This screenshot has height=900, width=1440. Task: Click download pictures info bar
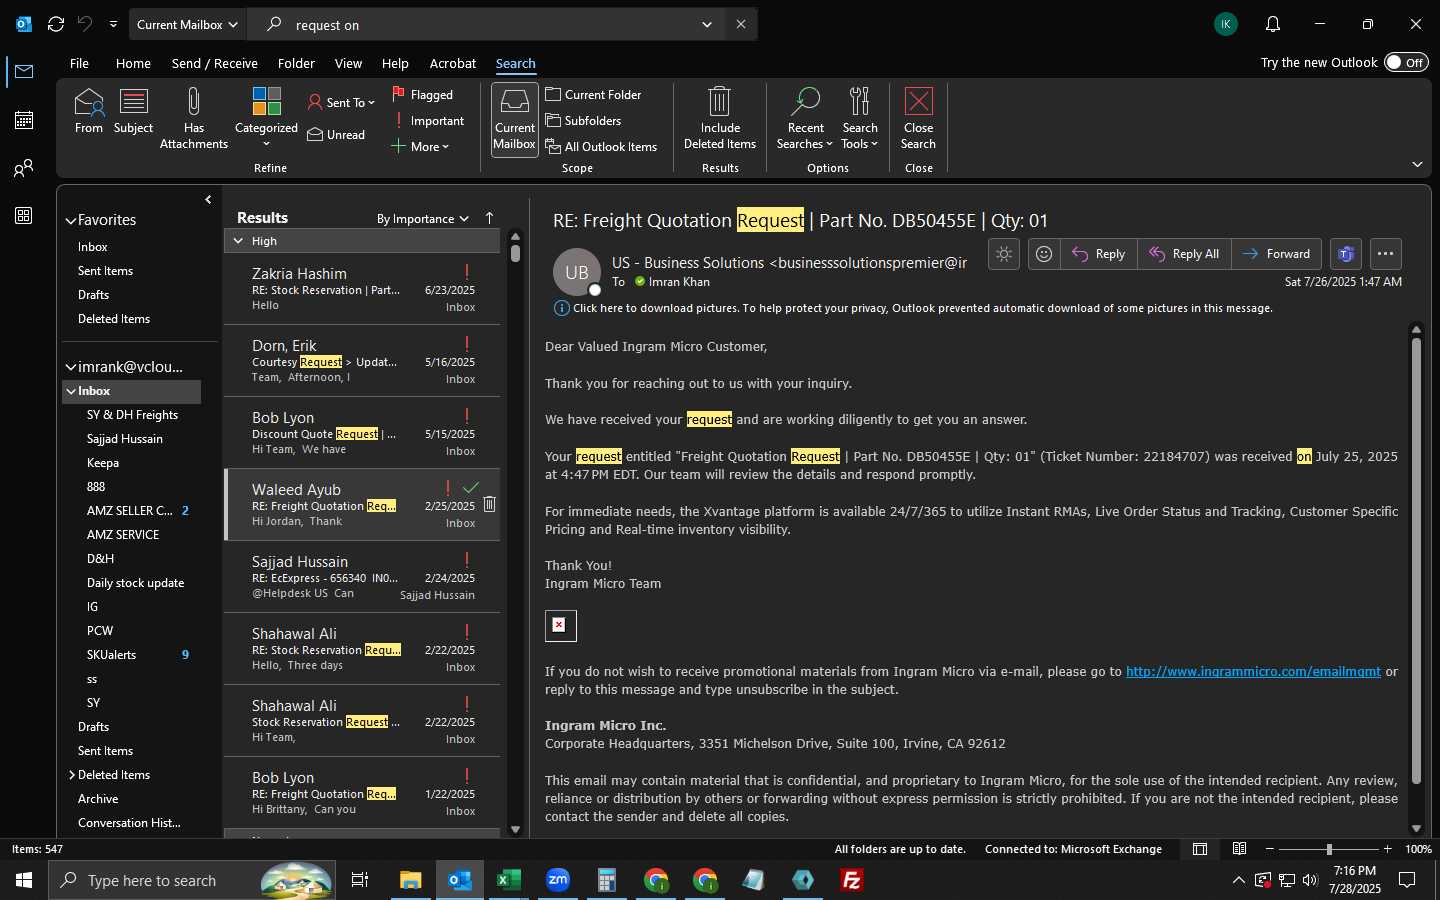(x=913, y=308)
